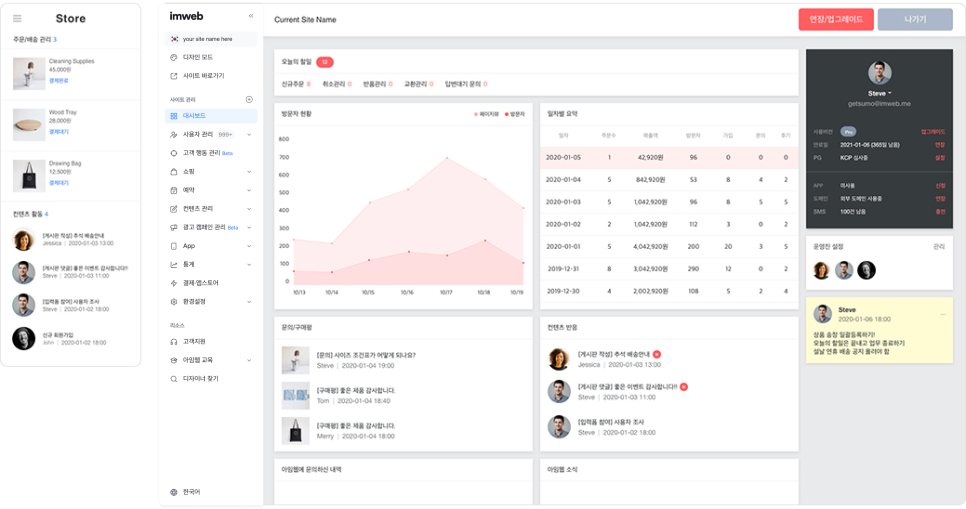Toggle the 페이지뷰 legend in visitor chart
This screenshot has height=509, width=966.
[486, 114]
